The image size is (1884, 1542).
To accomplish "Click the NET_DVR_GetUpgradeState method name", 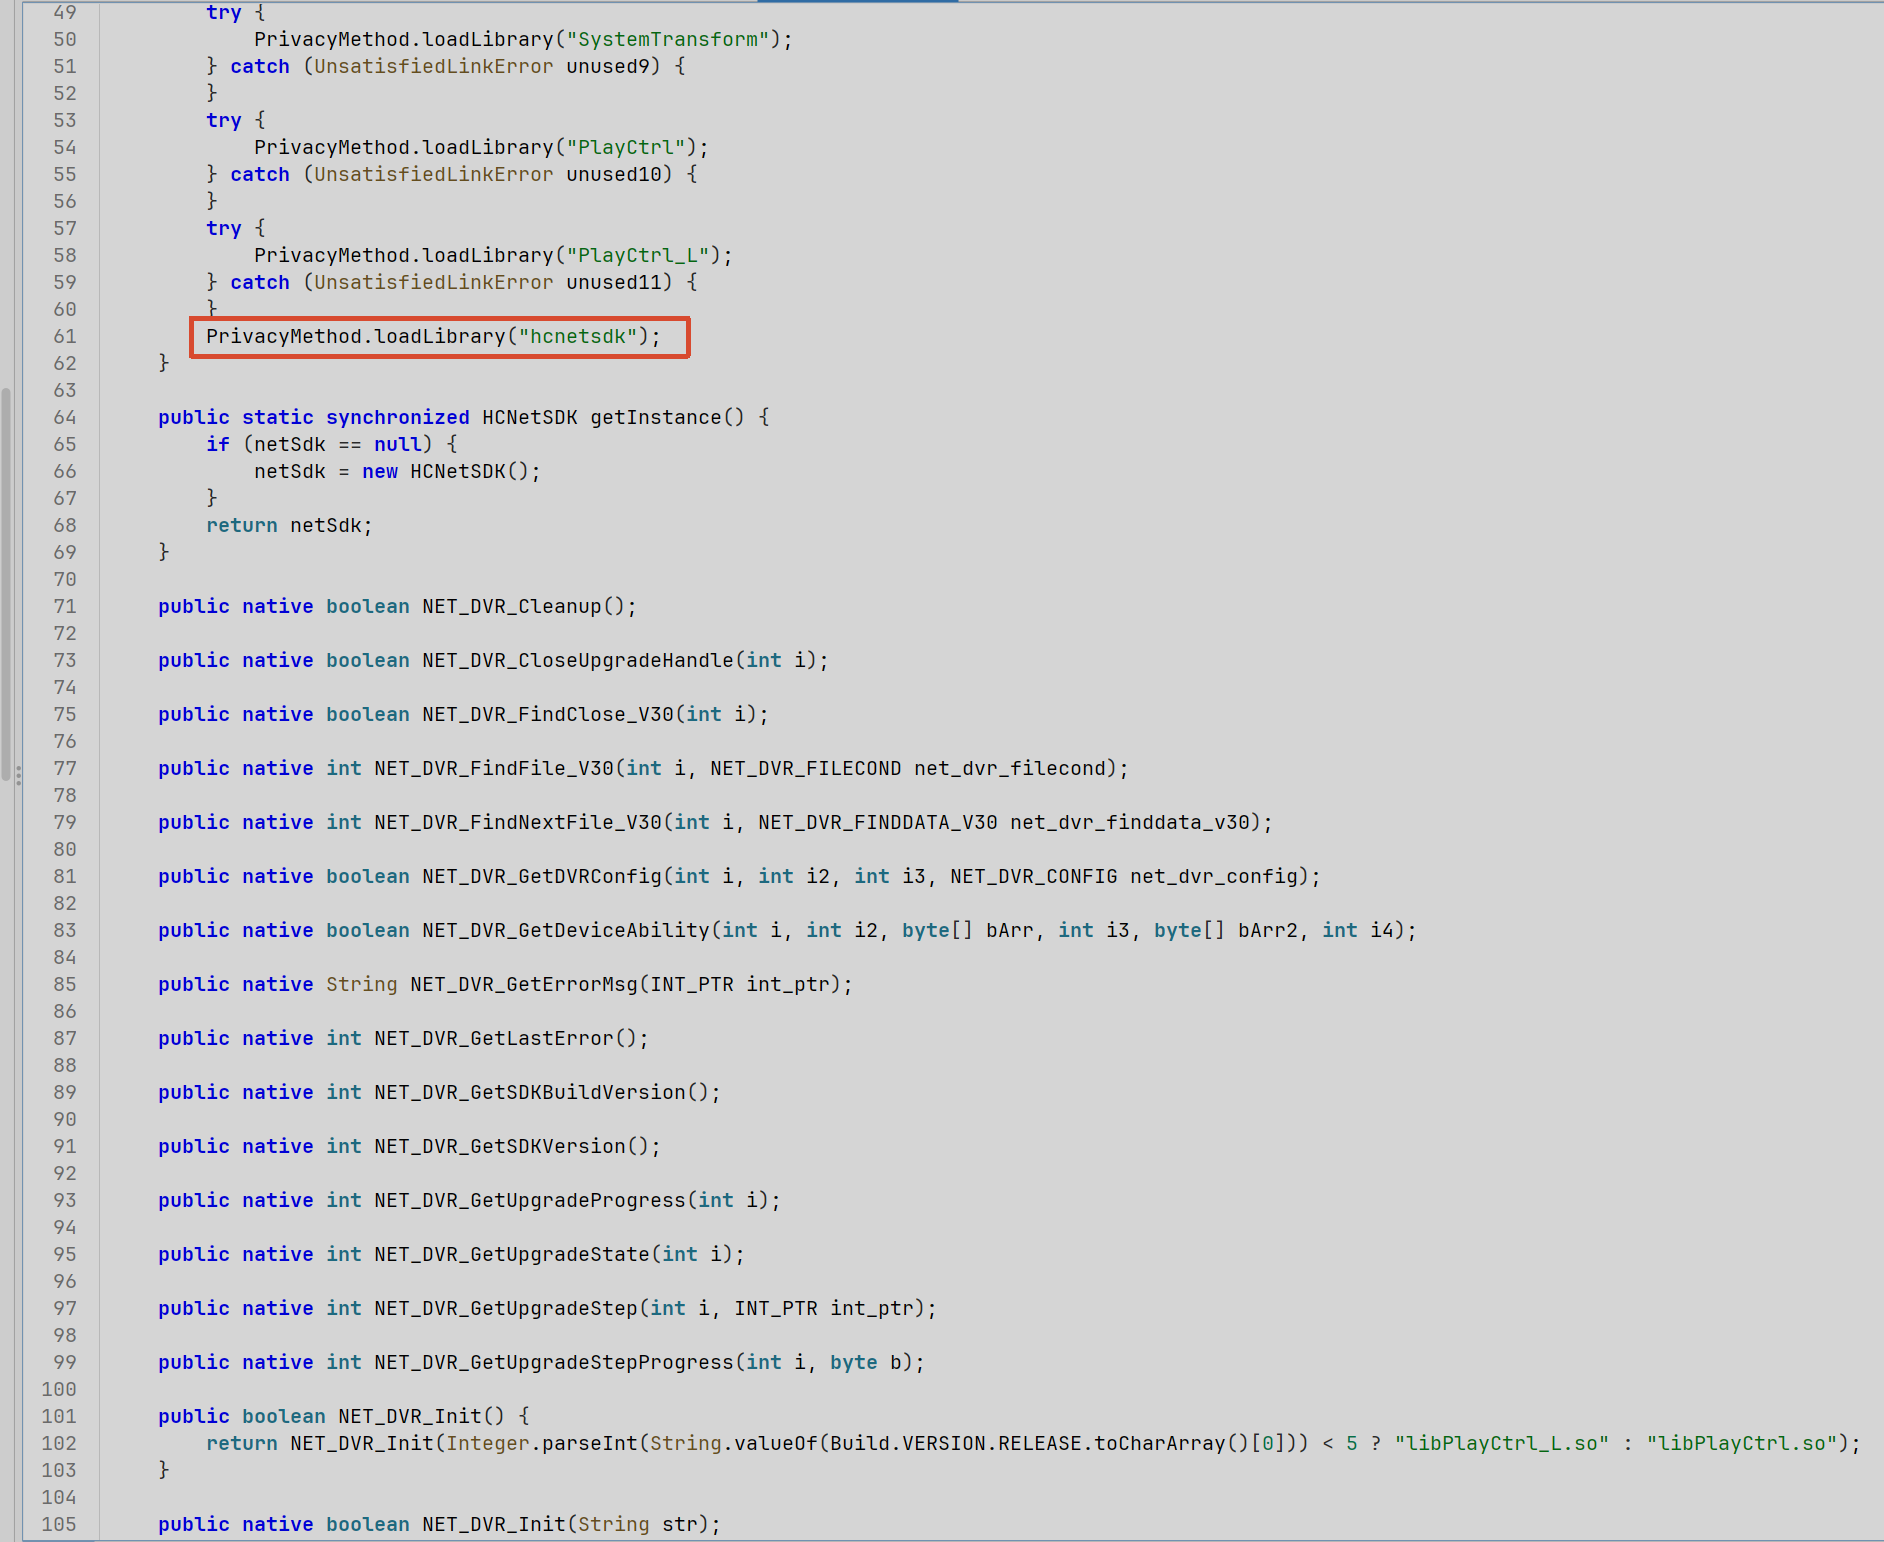I will click(x=511, y=1254).
